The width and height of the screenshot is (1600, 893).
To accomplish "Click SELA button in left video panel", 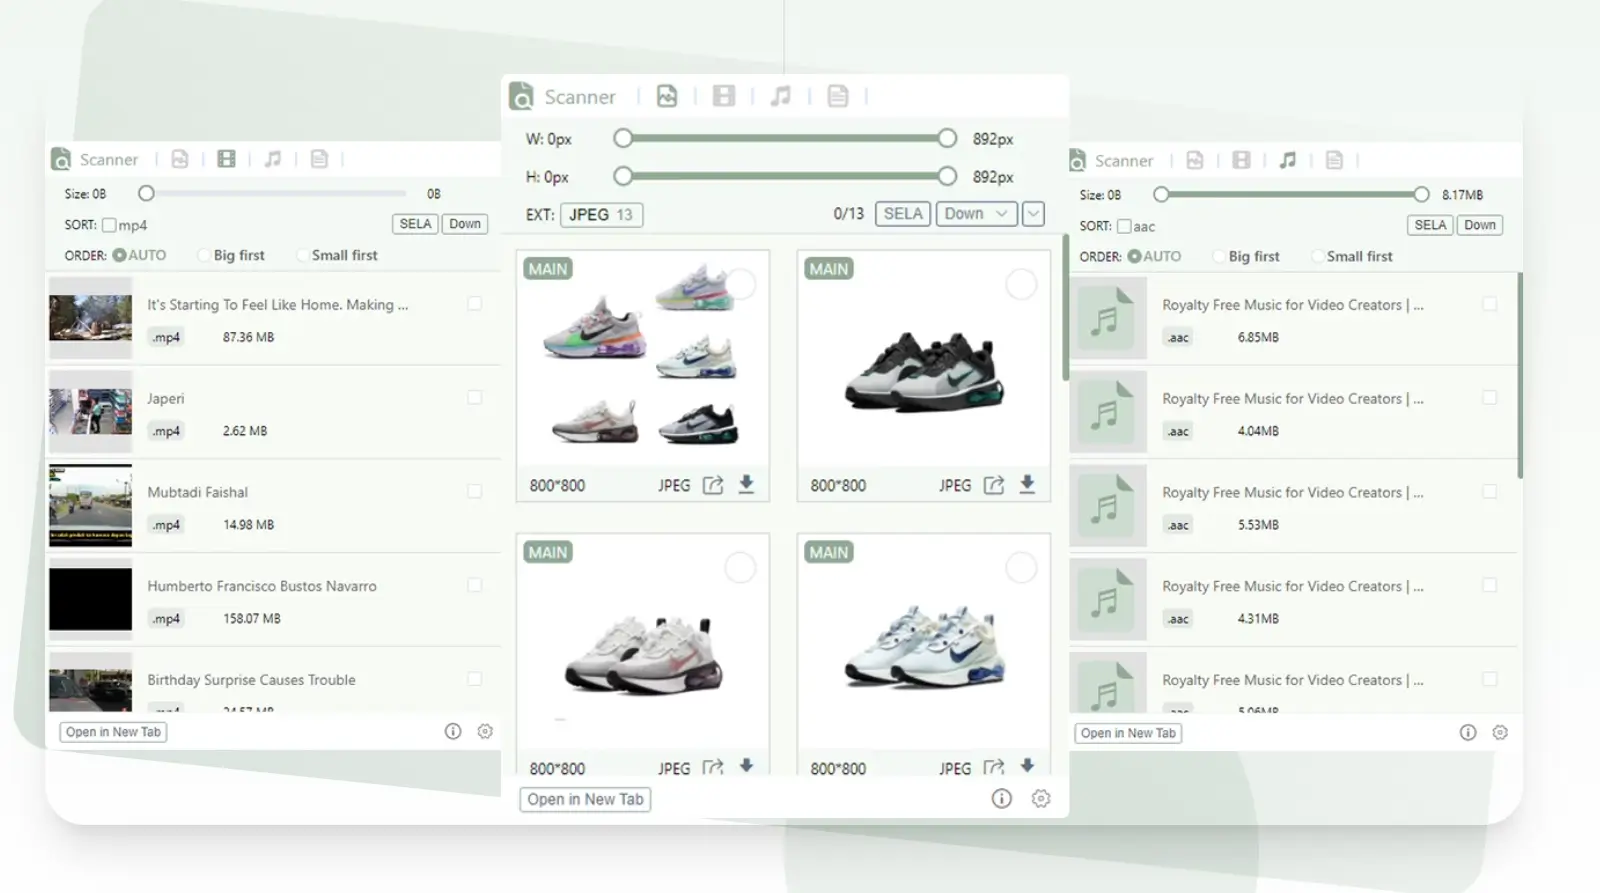I will pyautogui.click(x=415, y=224).
